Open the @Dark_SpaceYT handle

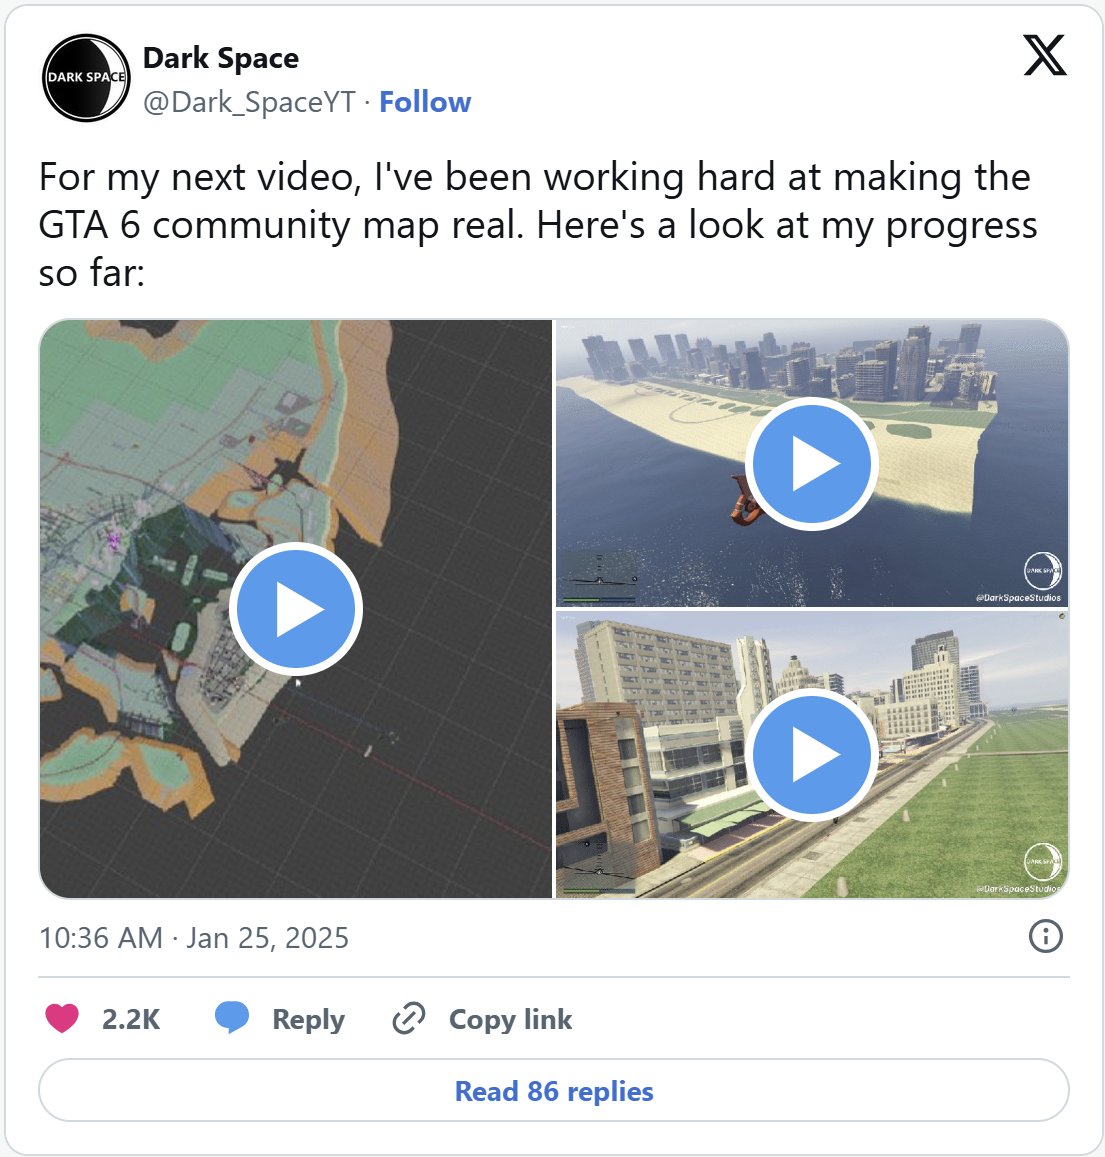pos(249,102)
